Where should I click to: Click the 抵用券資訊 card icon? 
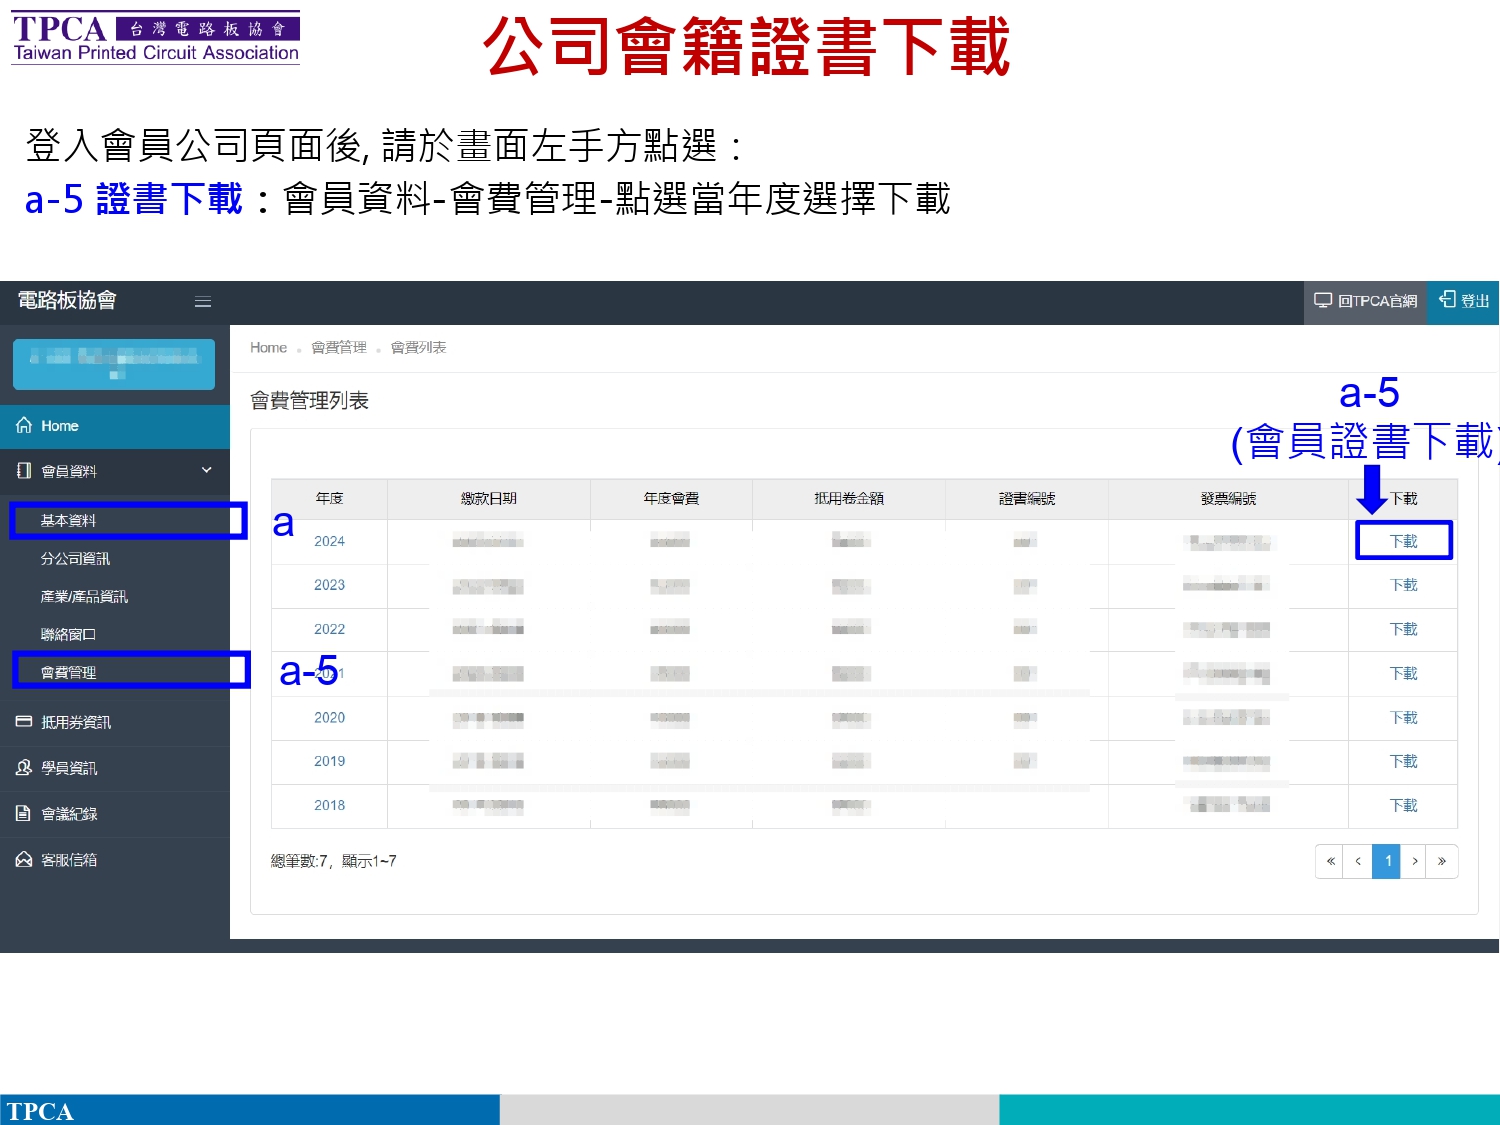tap(24, 721)
